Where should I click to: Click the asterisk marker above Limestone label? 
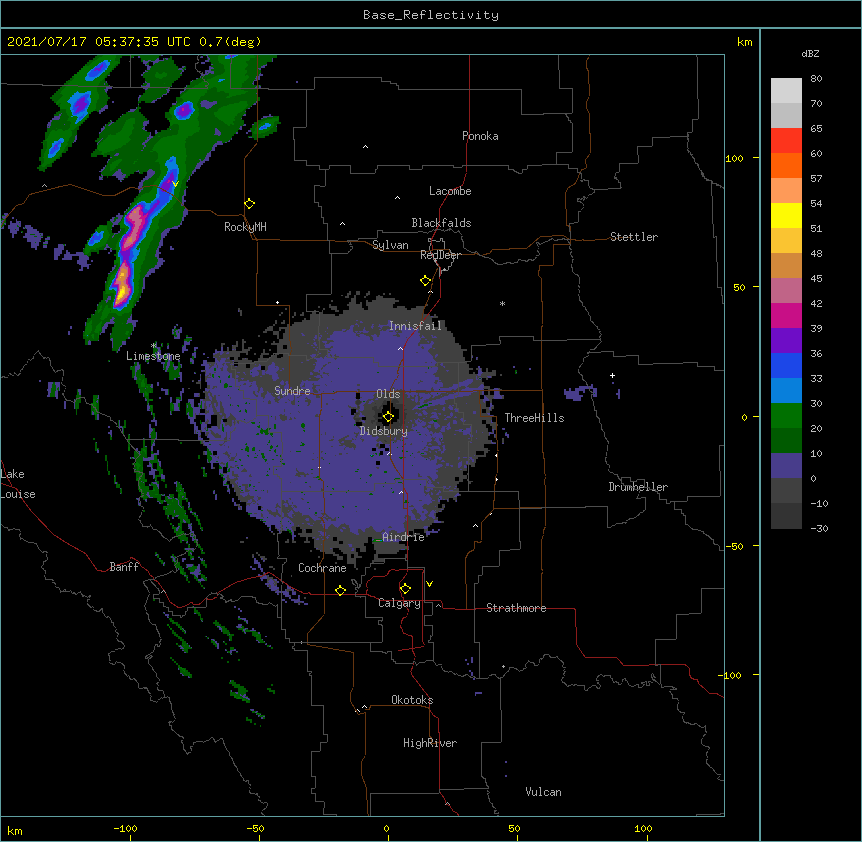point(154,346)
